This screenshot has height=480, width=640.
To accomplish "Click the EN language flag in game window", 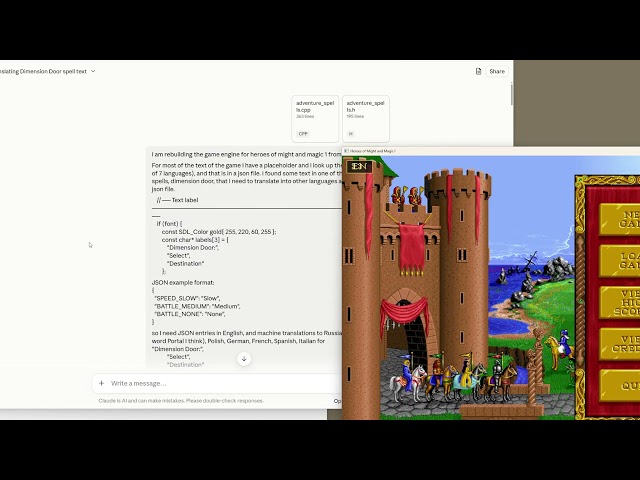I will (359, 166).
